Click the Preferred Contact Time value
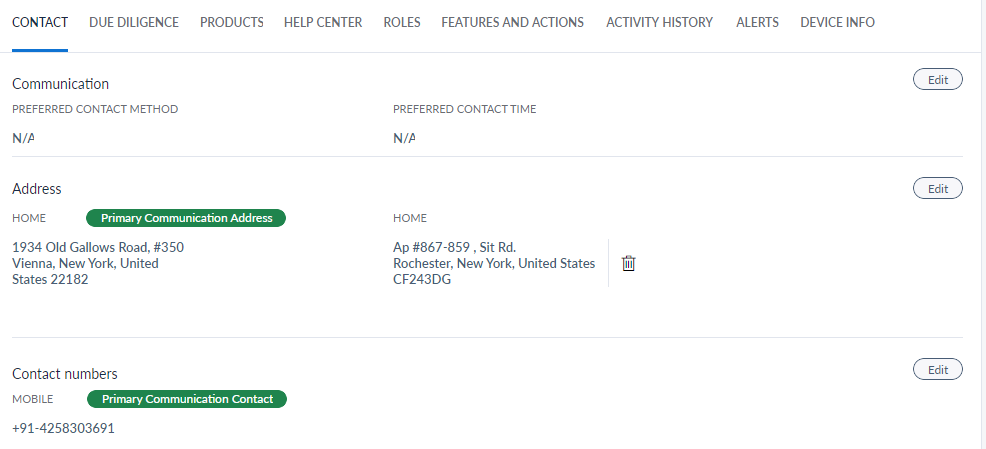 (404, 138)
